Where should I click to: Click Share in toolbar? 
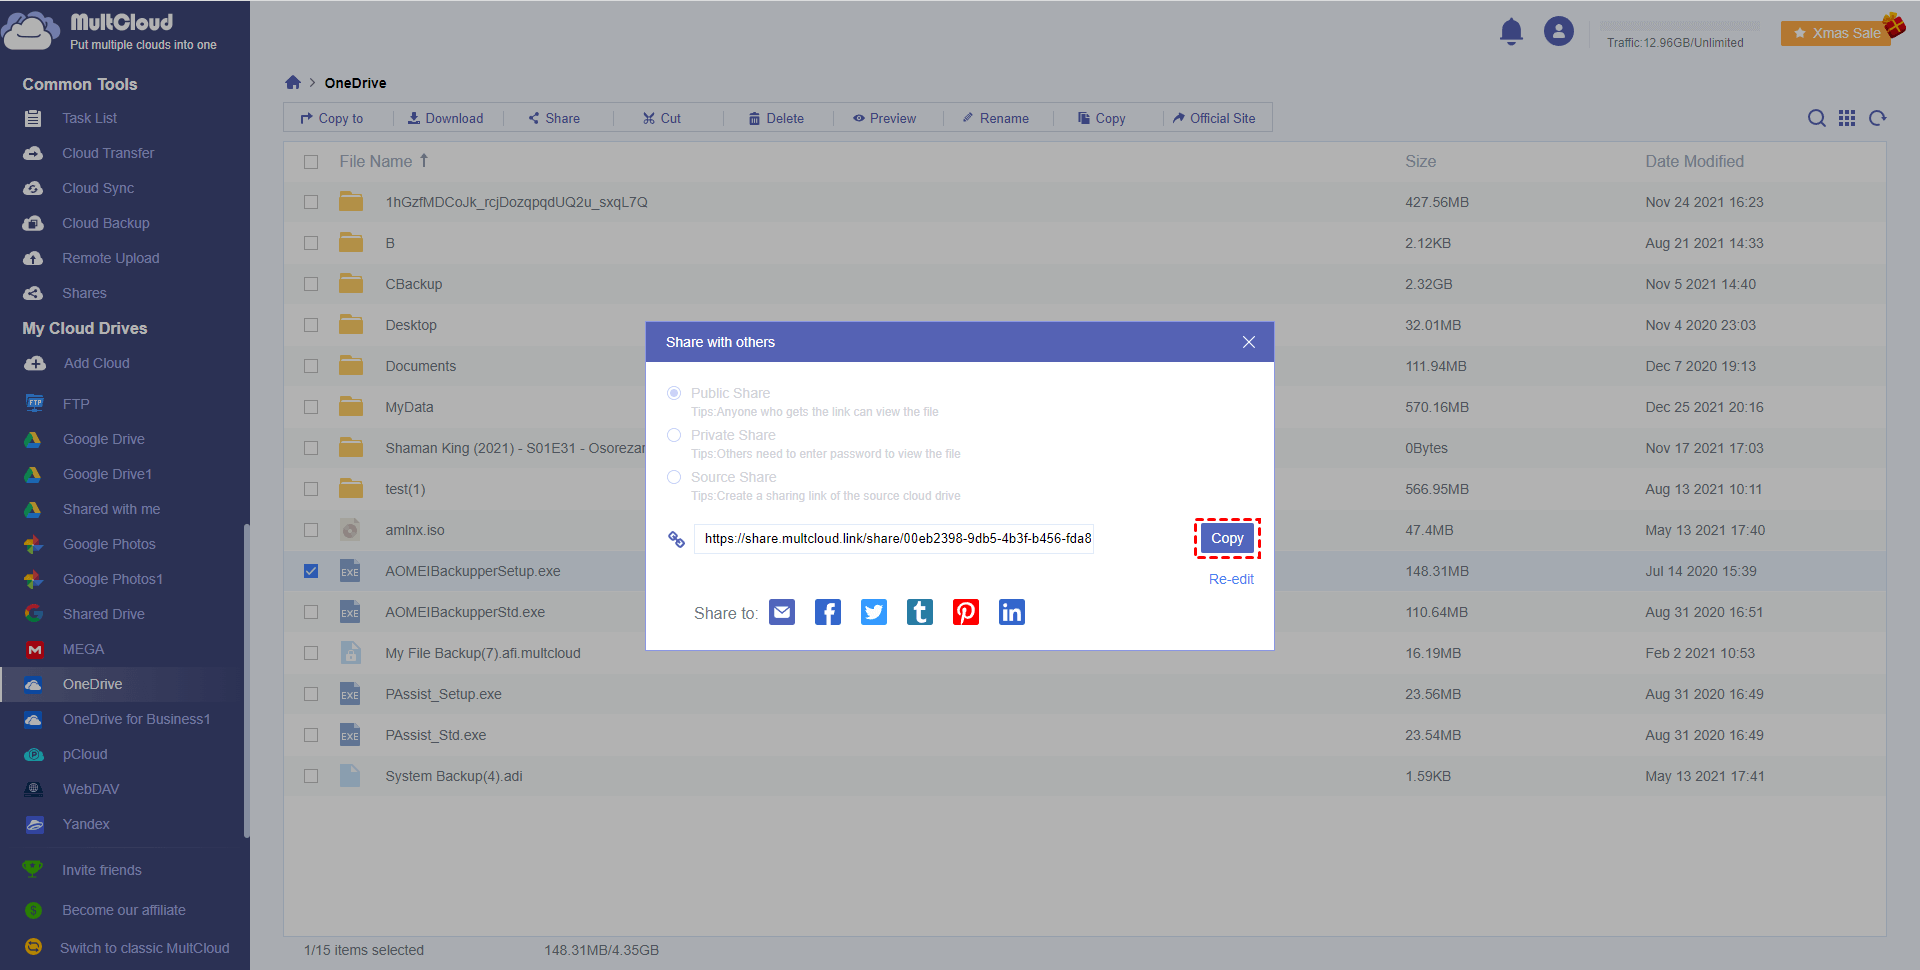pos(554,118)
